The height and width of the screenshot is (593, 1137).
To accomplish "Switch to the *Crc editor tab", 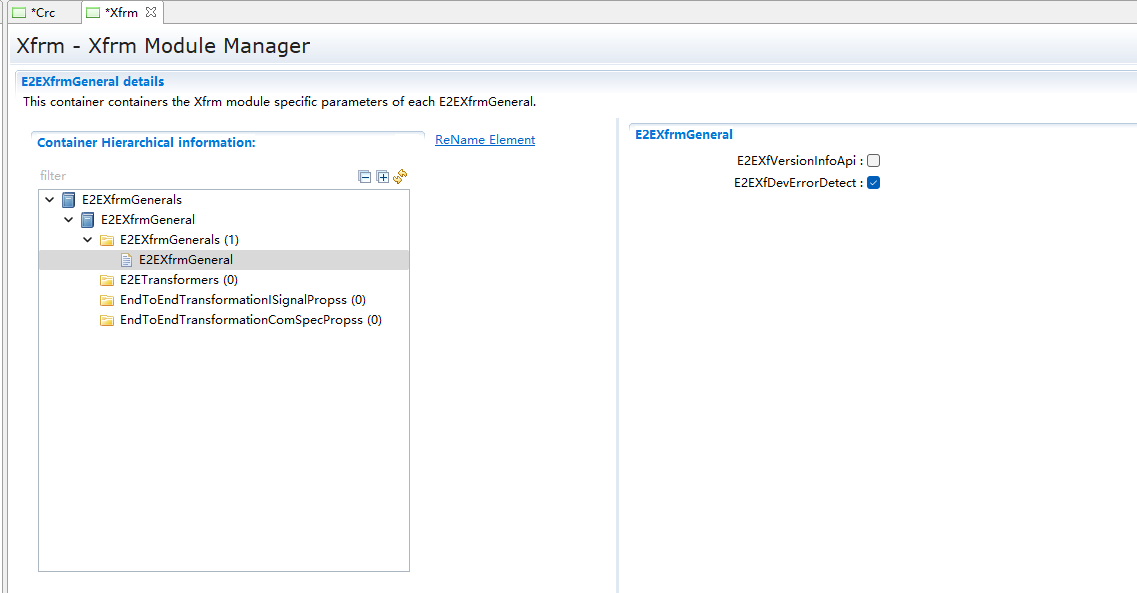I will click(42, 13).
